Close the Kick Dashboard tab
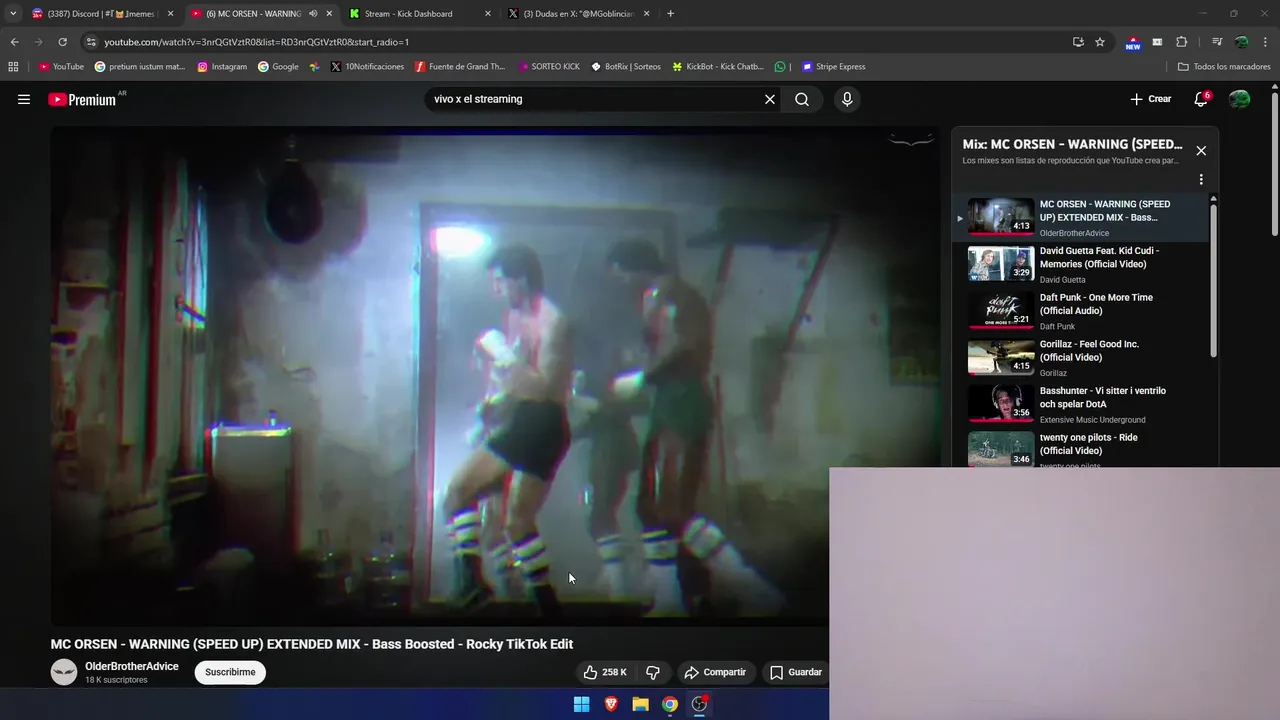The width and height of the screenshot is (1280, 720). [488, 14]
